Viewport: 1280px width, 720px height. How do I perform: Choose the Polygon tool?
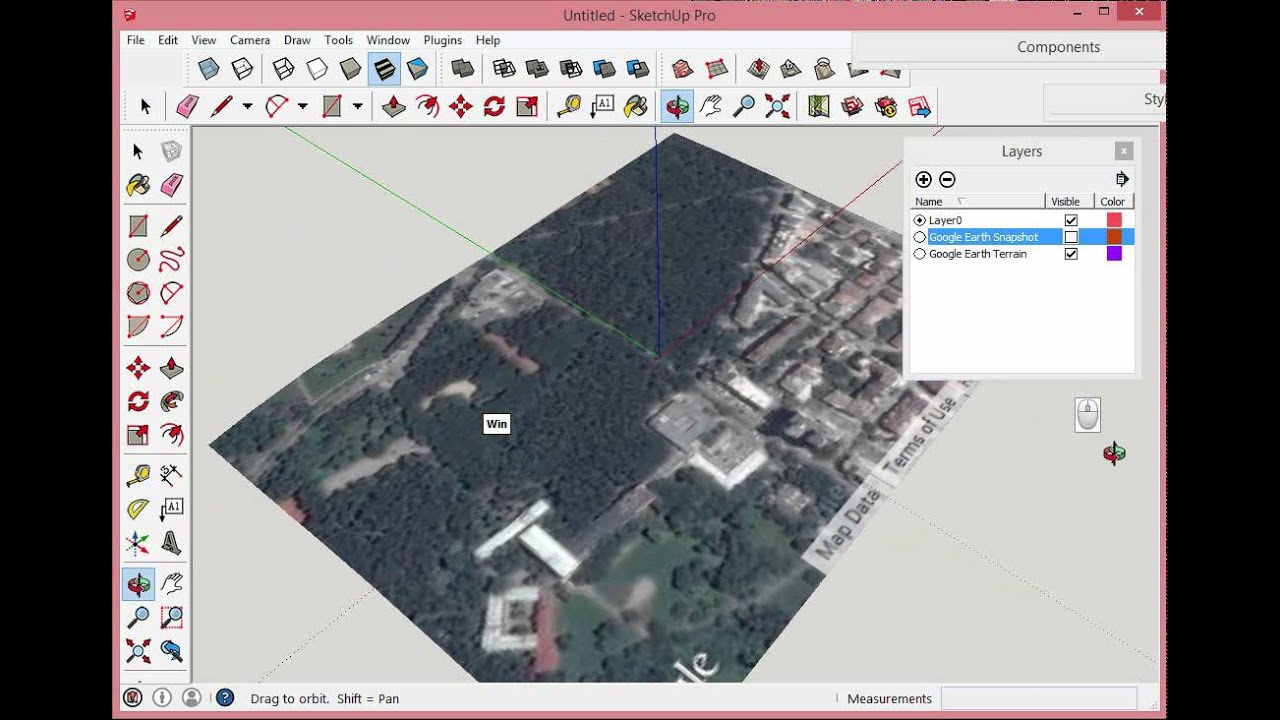click(x=138, y=293)
